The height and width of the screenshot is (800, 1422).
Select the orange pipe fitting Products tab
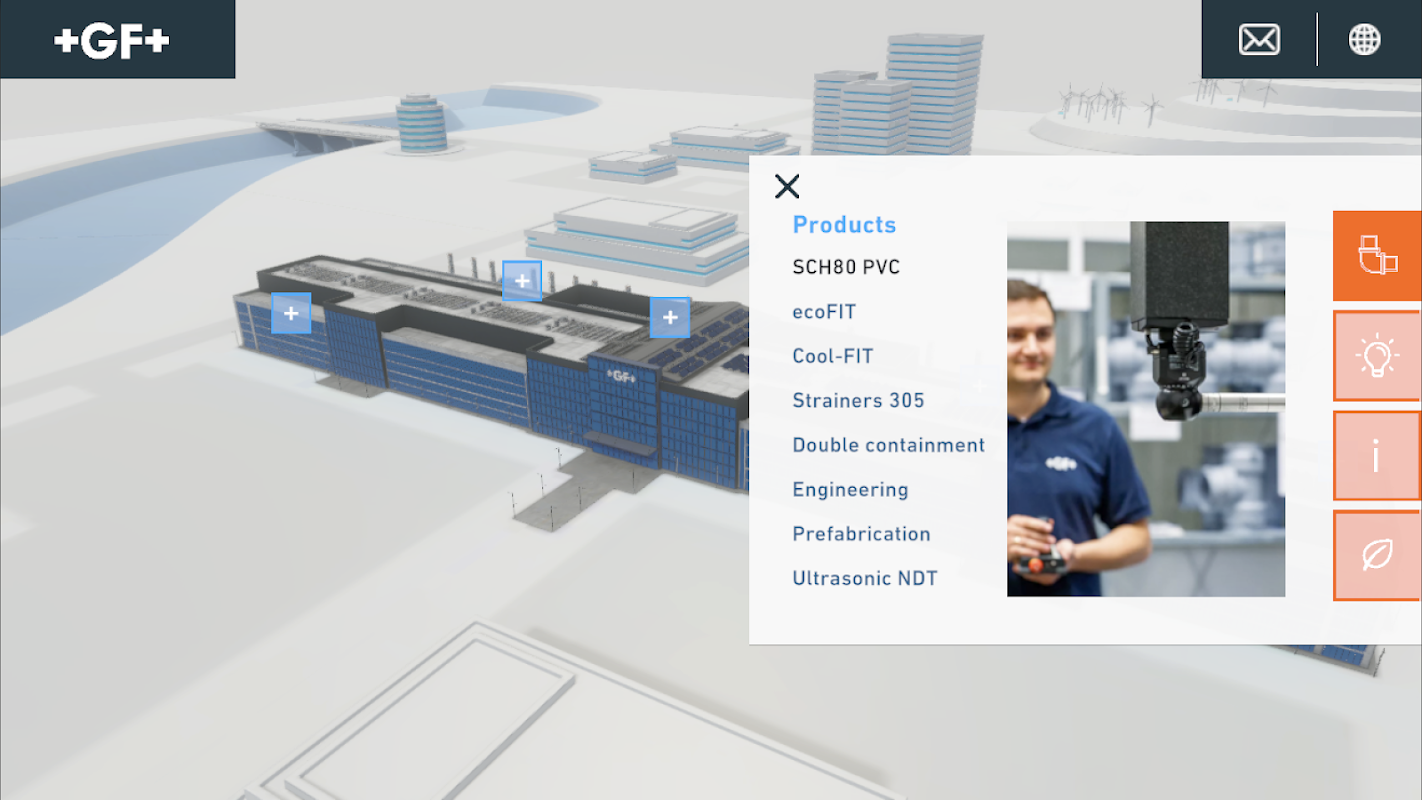[x=1377, y=256]
